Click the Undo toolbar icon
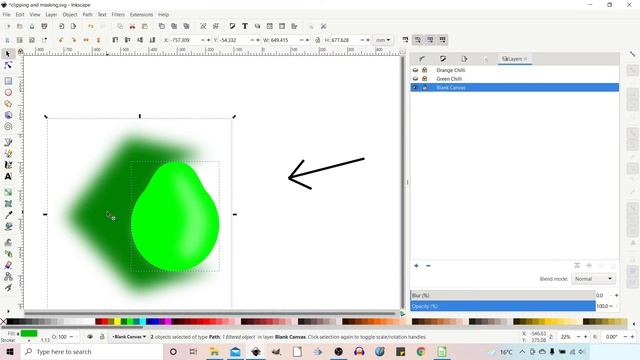The height and width of the screenshot is (360, 640). click(91, 26)
